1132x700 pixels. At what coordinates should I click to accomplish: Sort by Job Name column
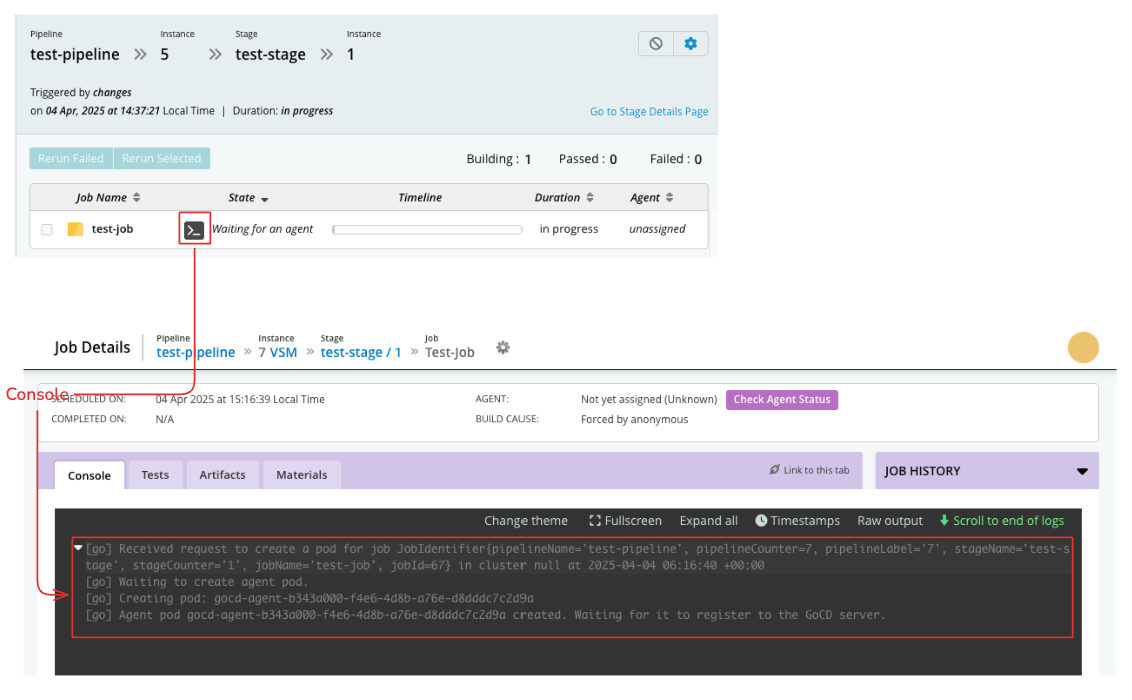[108, 197]
